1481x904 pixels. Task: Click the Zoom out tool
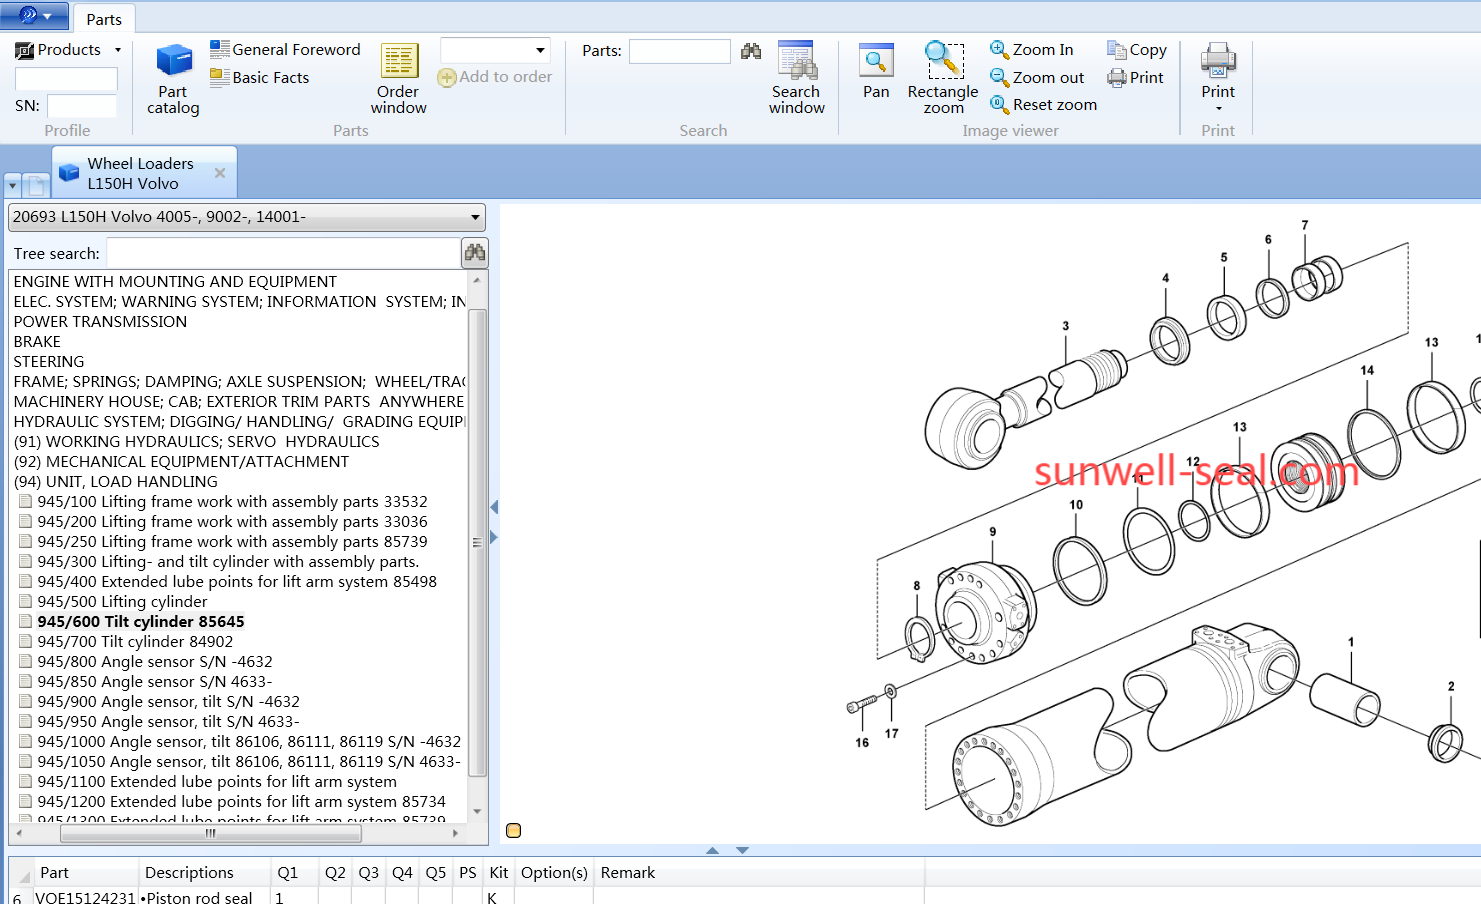coord(1037,77)
